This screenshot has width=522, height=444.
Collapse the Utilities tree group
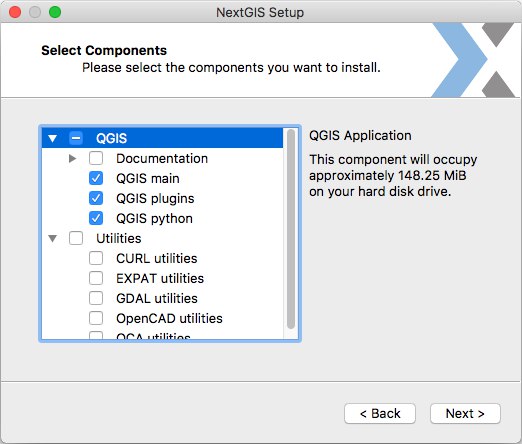(x=52, y=238)
